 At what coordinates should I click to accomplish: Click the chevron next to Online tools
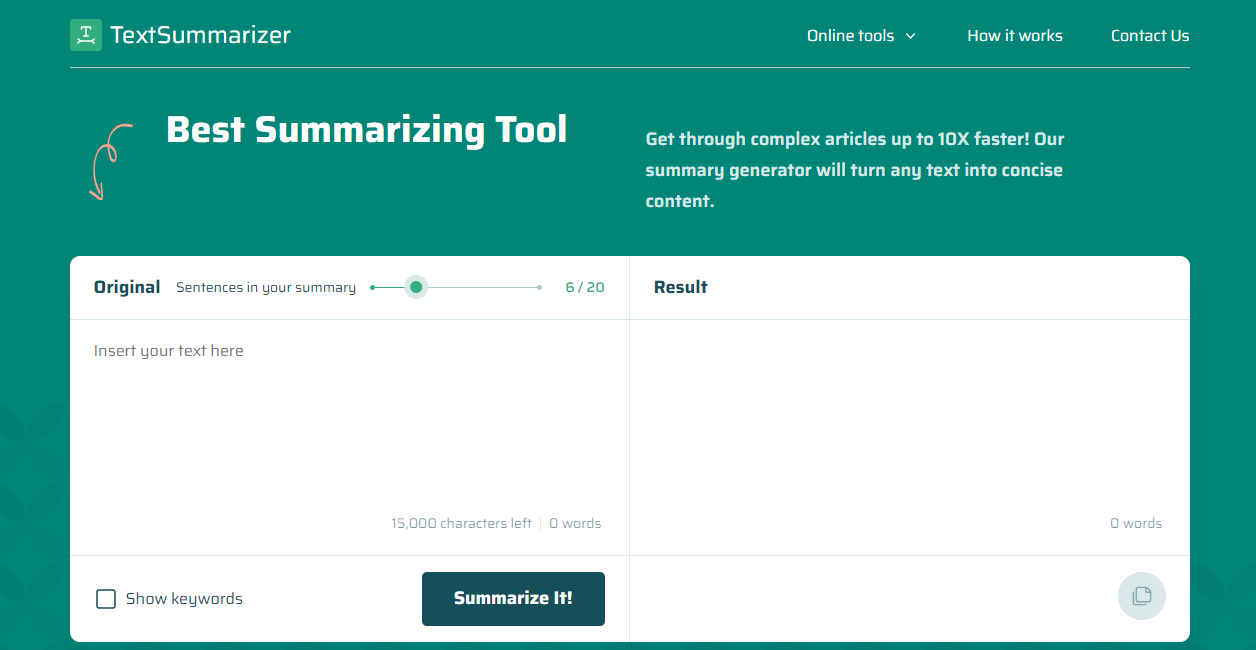point(911,36)
